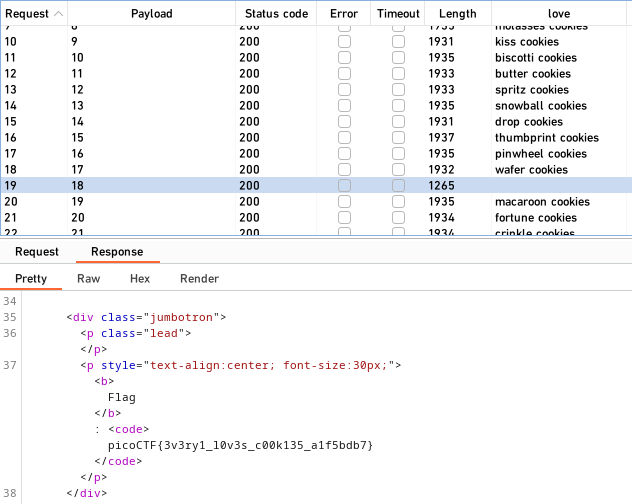The image size is (632, 504).
Task: Toggle Timeout checkbox for request 19
Action: (398, 185)
